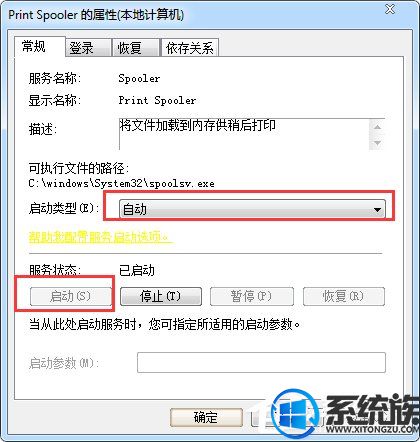Expand the 启动类型 dropdown set to 自动

252,210
